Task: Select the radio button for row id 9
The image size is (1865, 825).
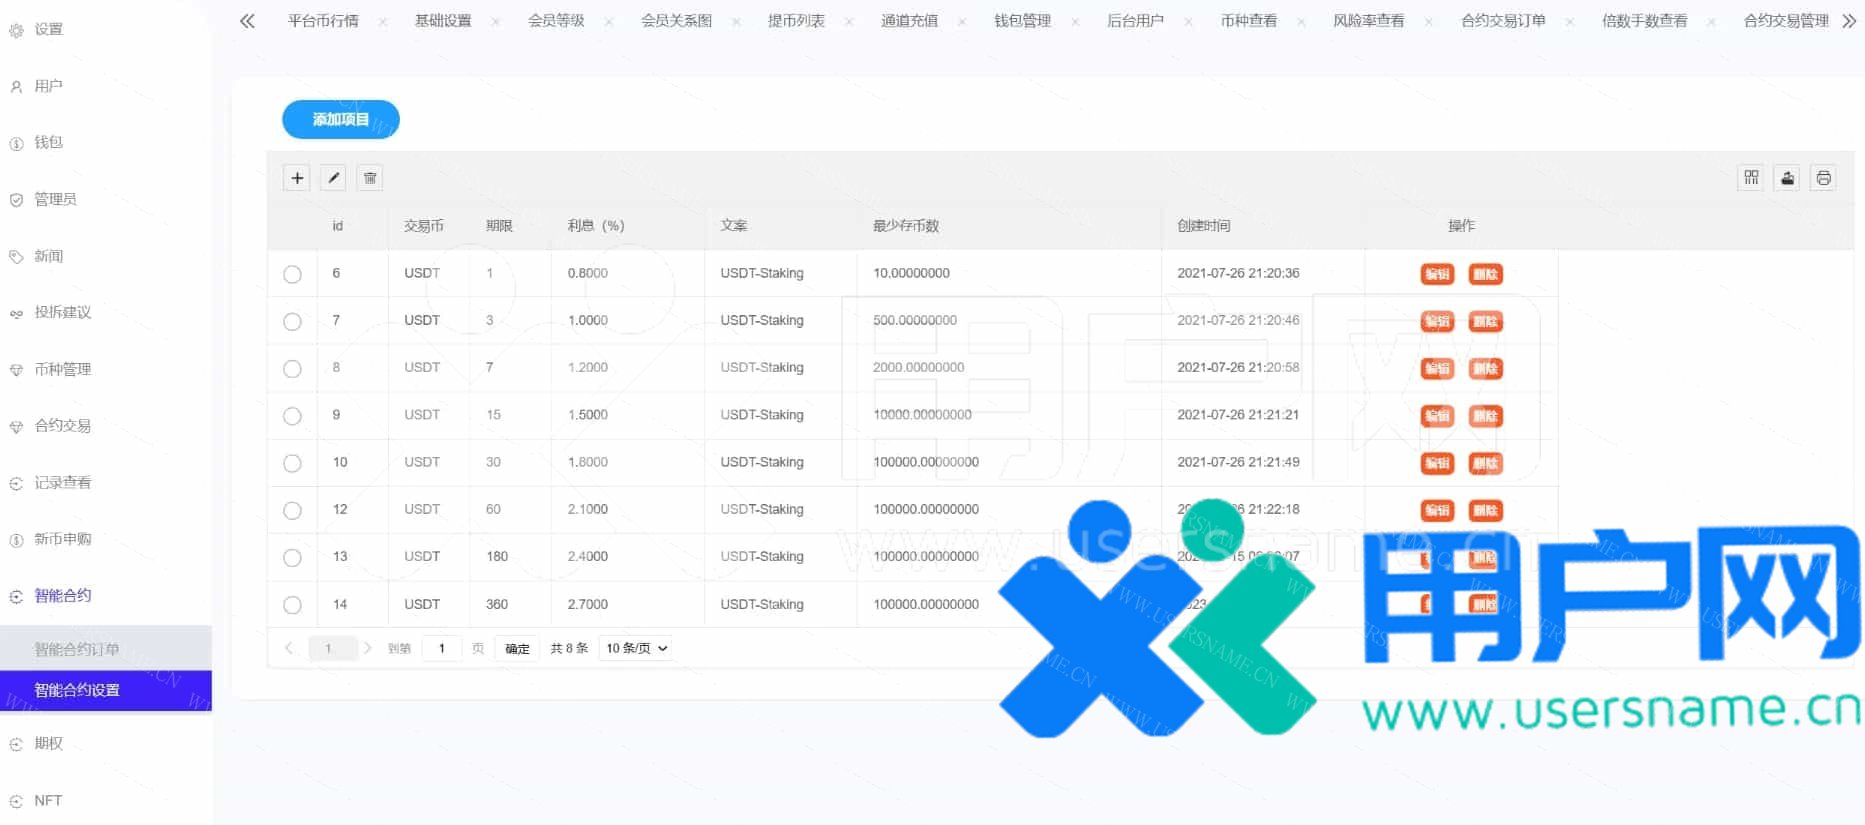Action: pos(292,416)
